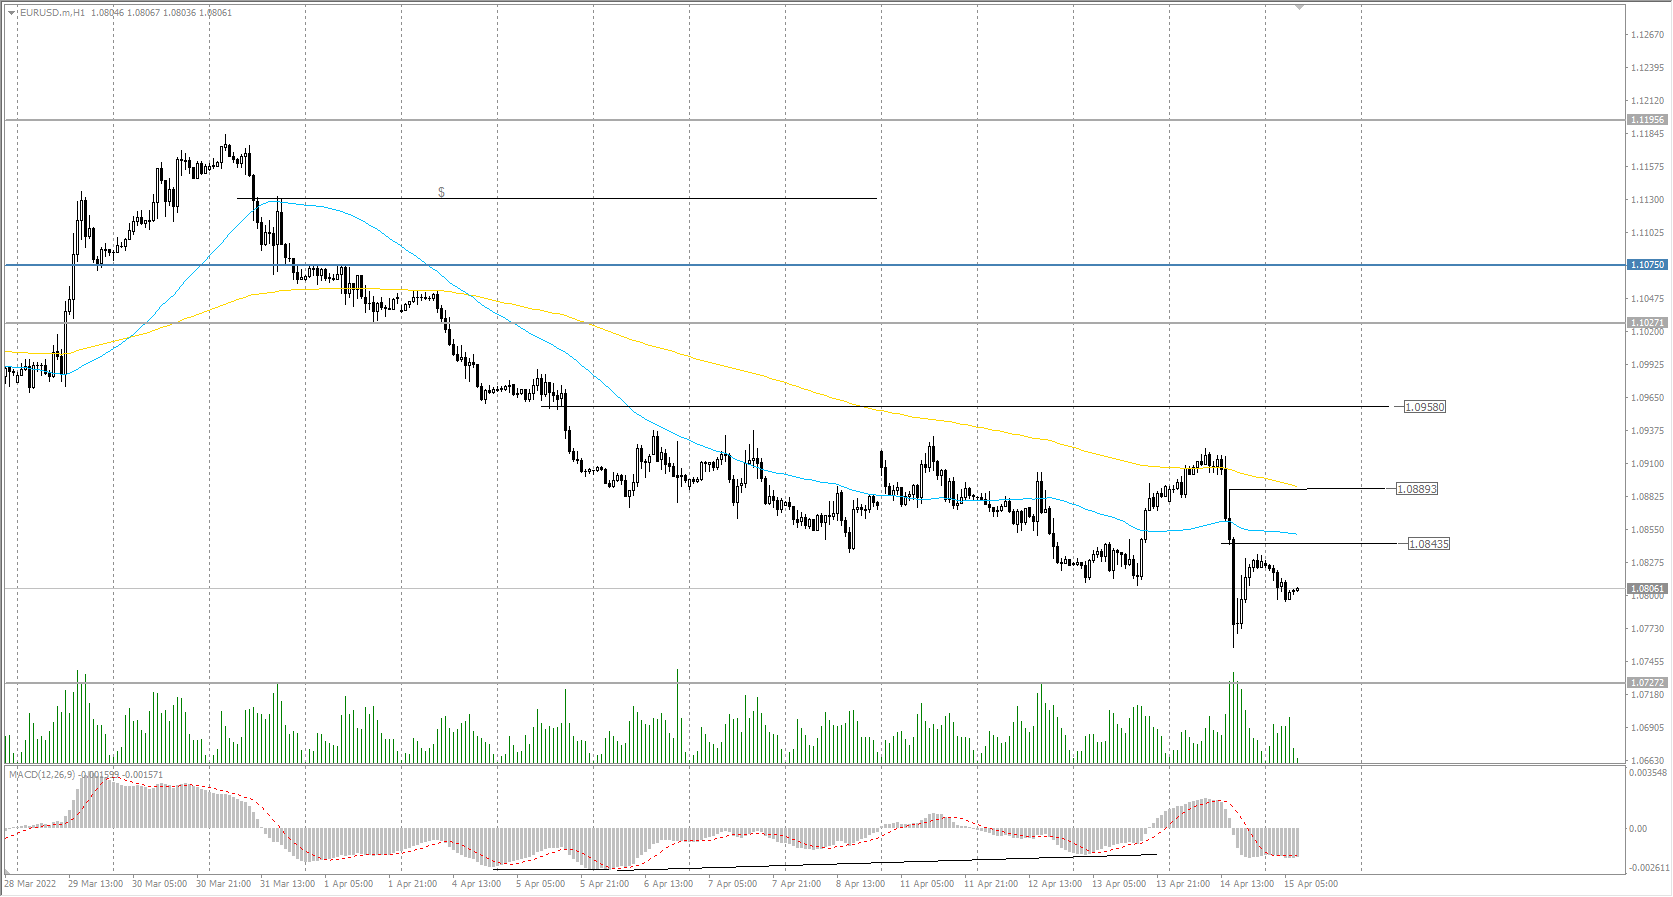Click the 1.07272 price tag on axis
The width and height of the screenshot is (1673, 897).
click(1648, 683)
